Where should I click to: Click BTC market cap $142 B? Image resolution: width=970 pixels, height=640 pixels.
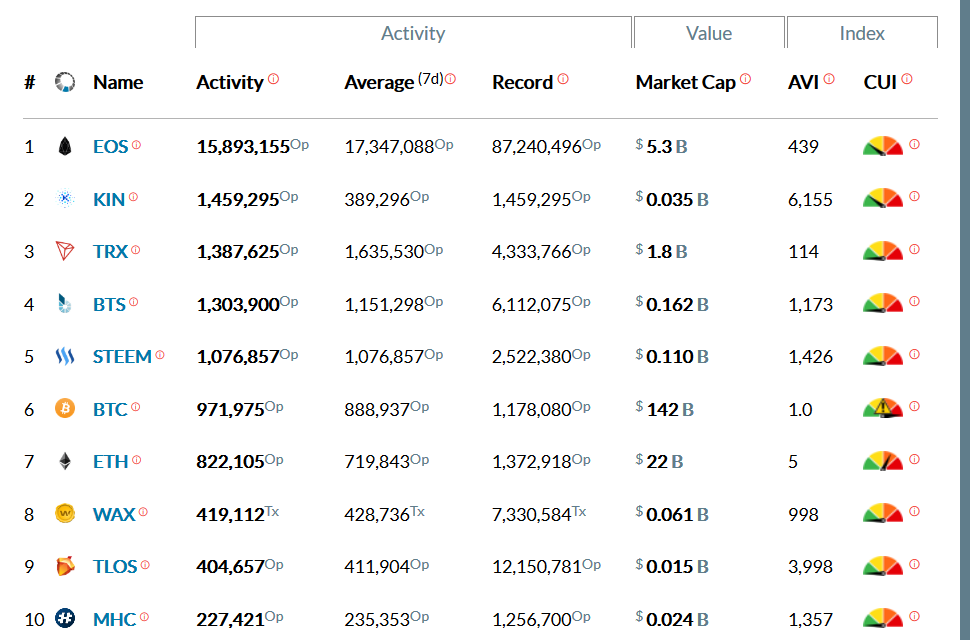click(x=665, y=409)
